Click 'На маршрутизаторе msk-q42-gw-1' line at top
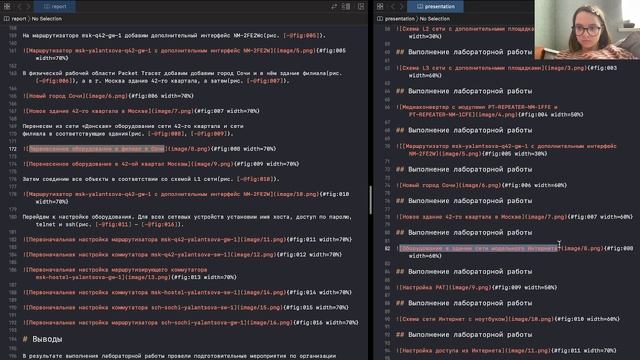This screenshot has width=640, height=360. coord(174,36)
